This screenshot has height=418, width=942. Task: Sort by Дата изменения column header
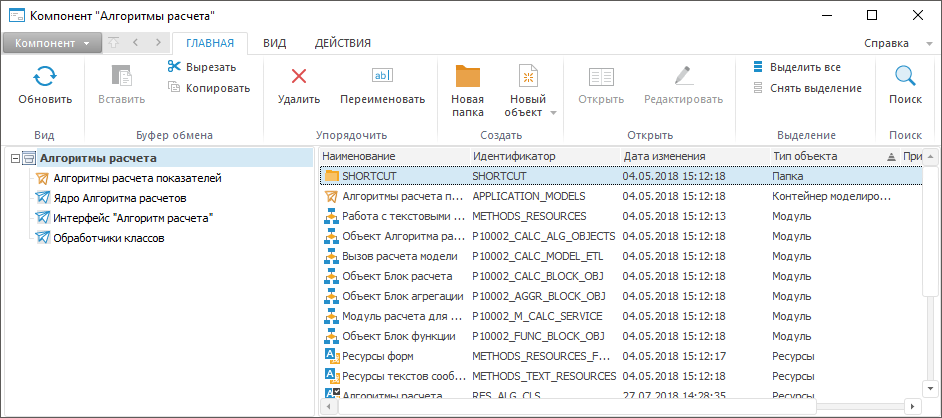(665, 156)
